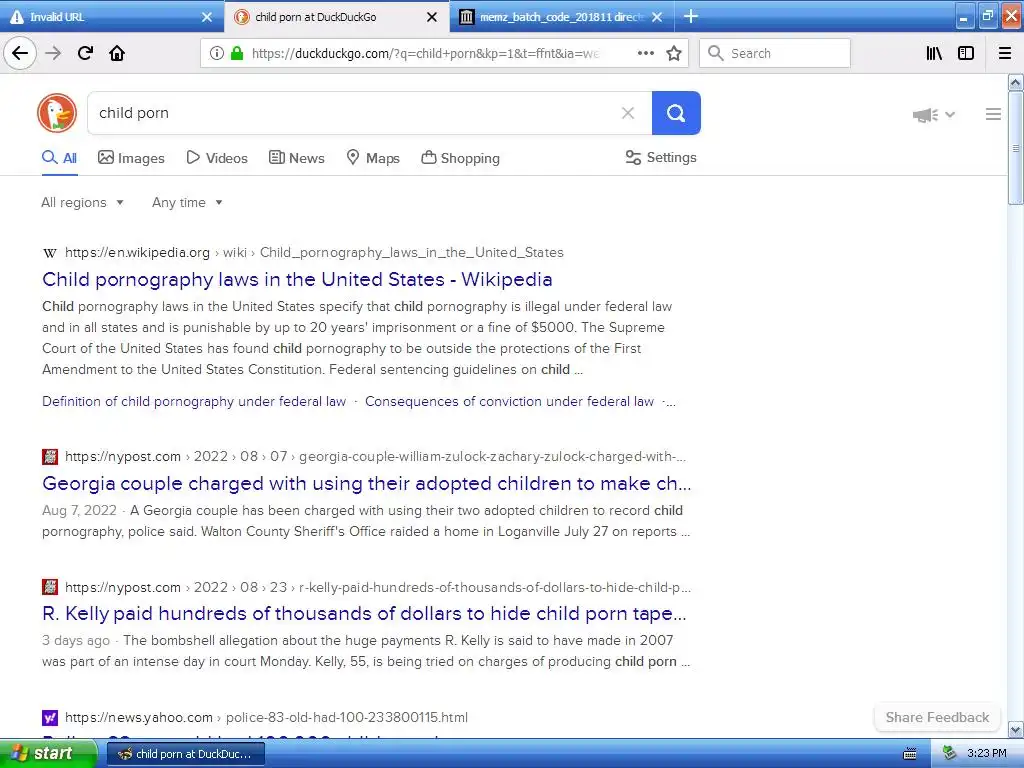Click the scrollbar down arrow
Image resolution: width=1024 pixels, height=768 pixels.
tap(1016, 729)
